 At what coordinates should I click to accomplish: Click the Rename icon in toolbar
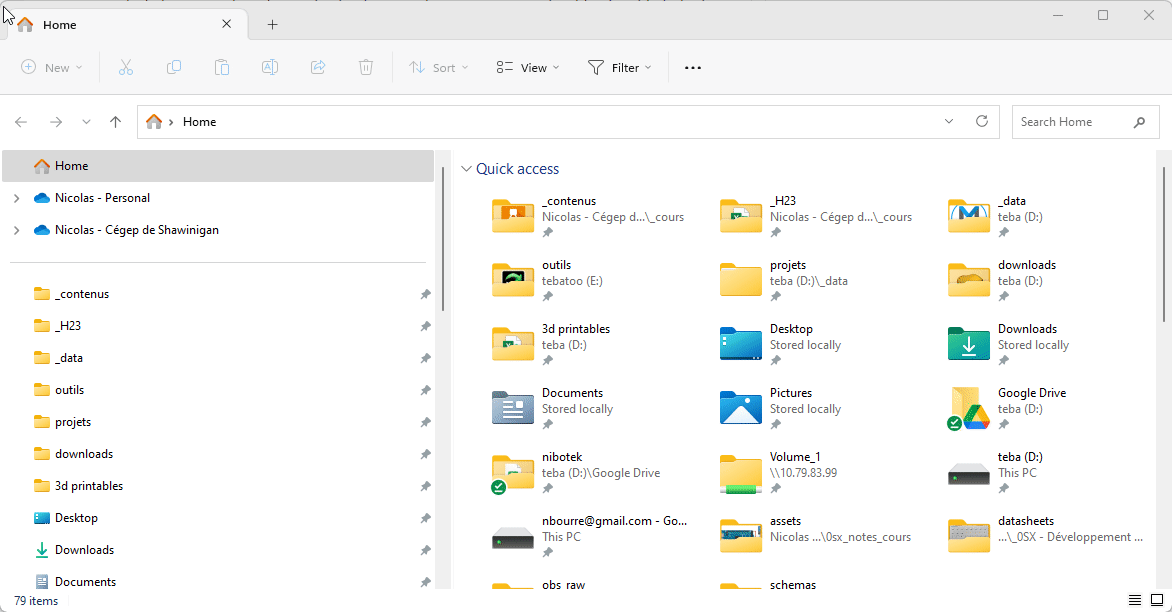[x=270, y=67]
